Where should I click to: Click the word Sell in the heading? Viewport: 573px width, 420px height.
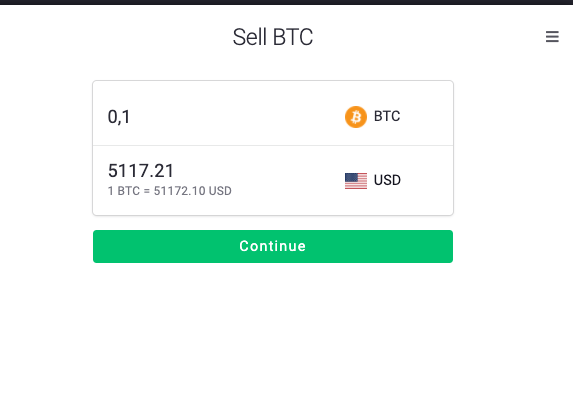click(250, 37)
